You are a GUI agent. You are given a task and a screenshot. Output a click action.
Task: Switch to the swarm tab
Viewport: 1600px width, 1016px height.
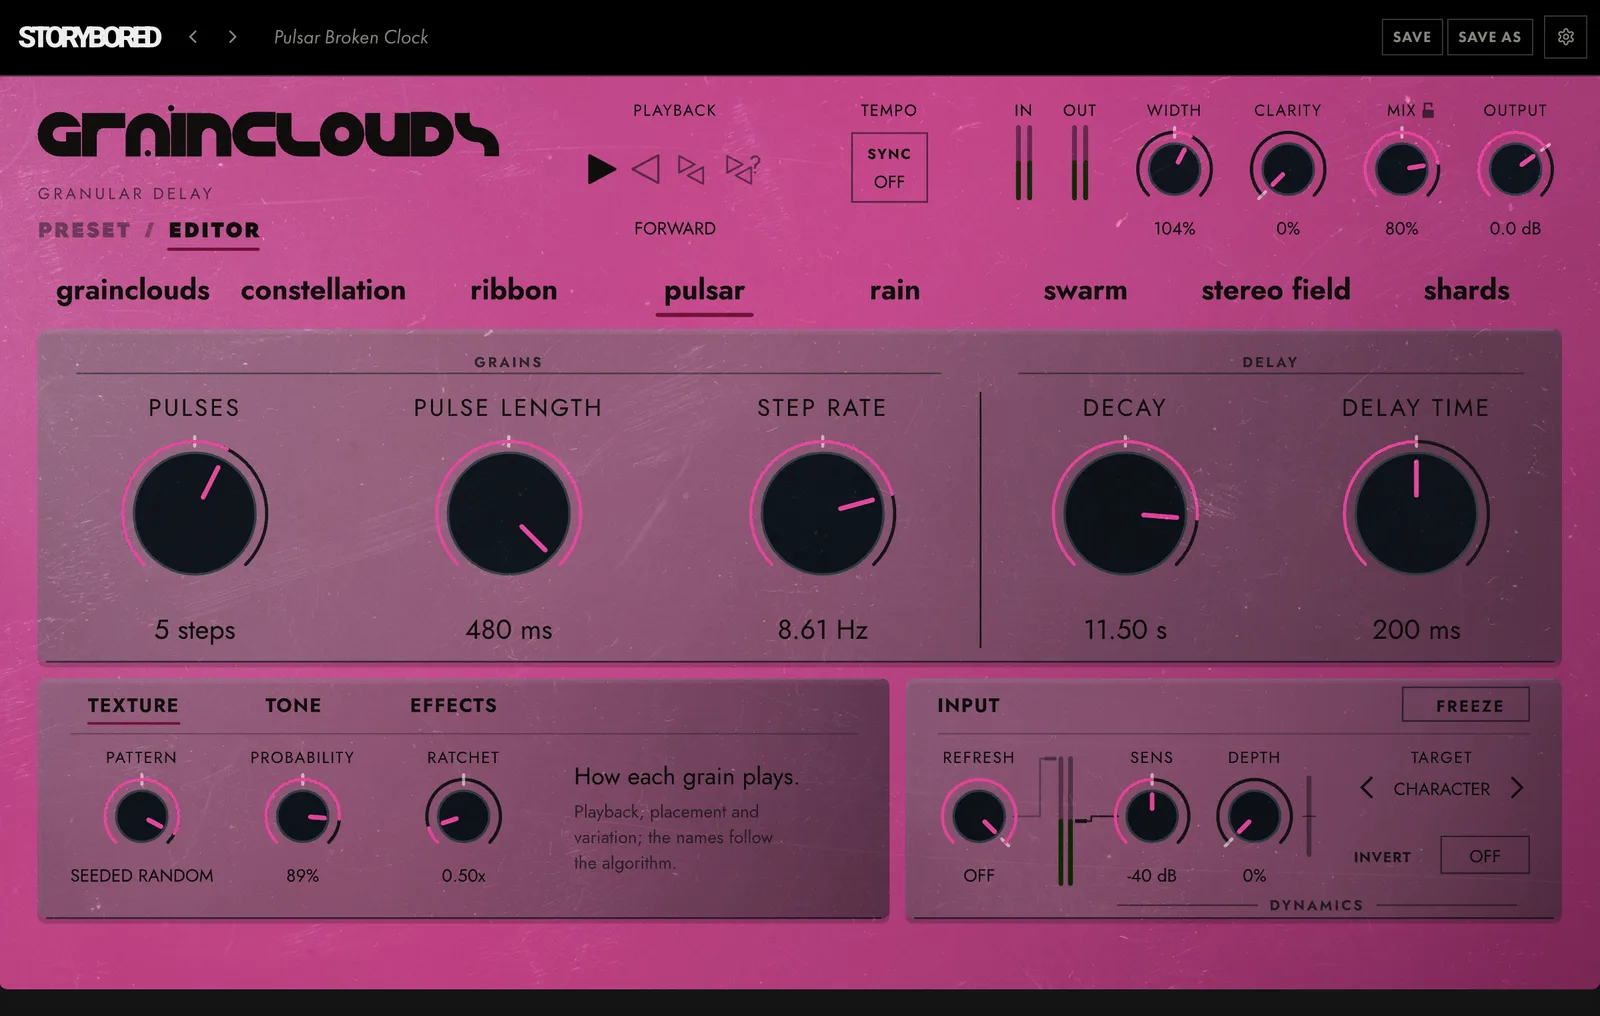[1085, 290]
